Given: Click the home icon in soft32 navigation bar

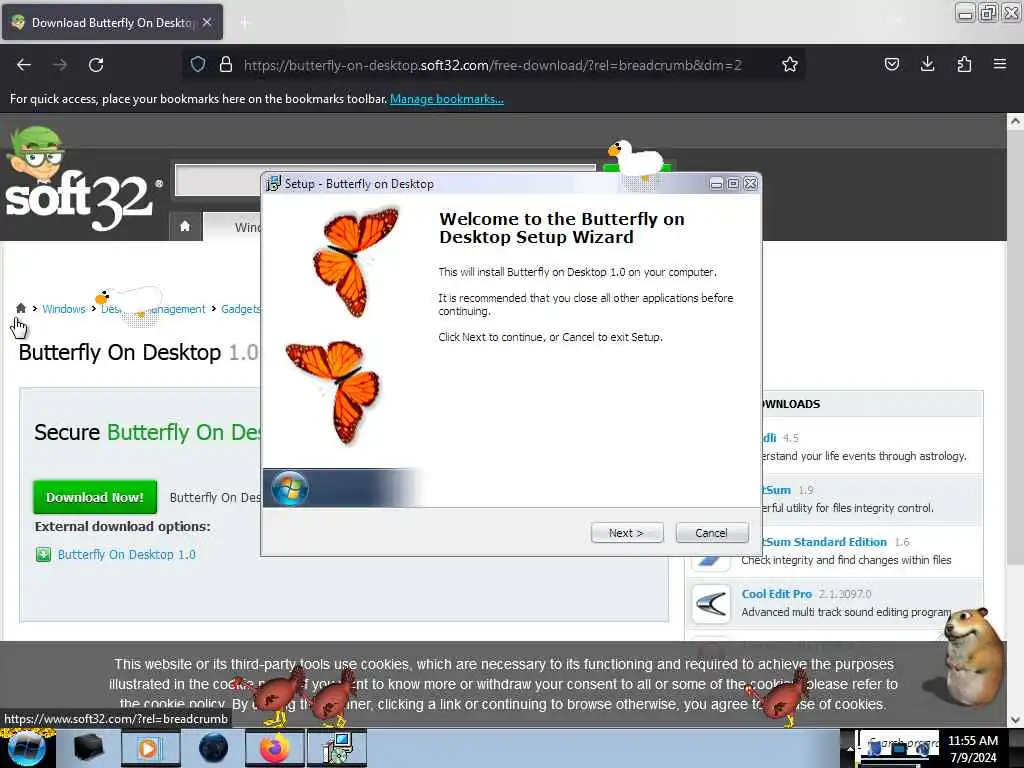Looking at the screenshot, I should pos(185,226).
